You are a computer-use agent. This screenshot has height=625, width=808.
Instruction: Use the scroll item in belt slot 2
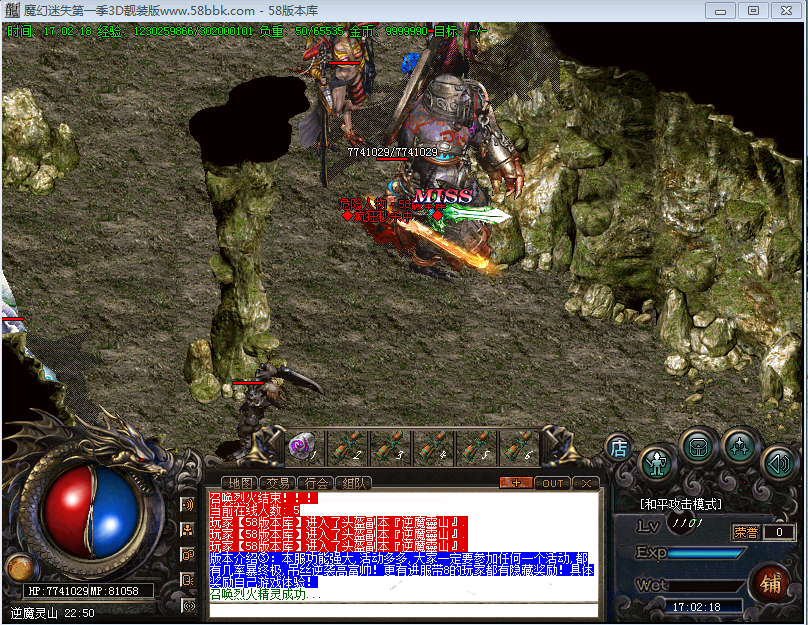[x=347, y=446]
